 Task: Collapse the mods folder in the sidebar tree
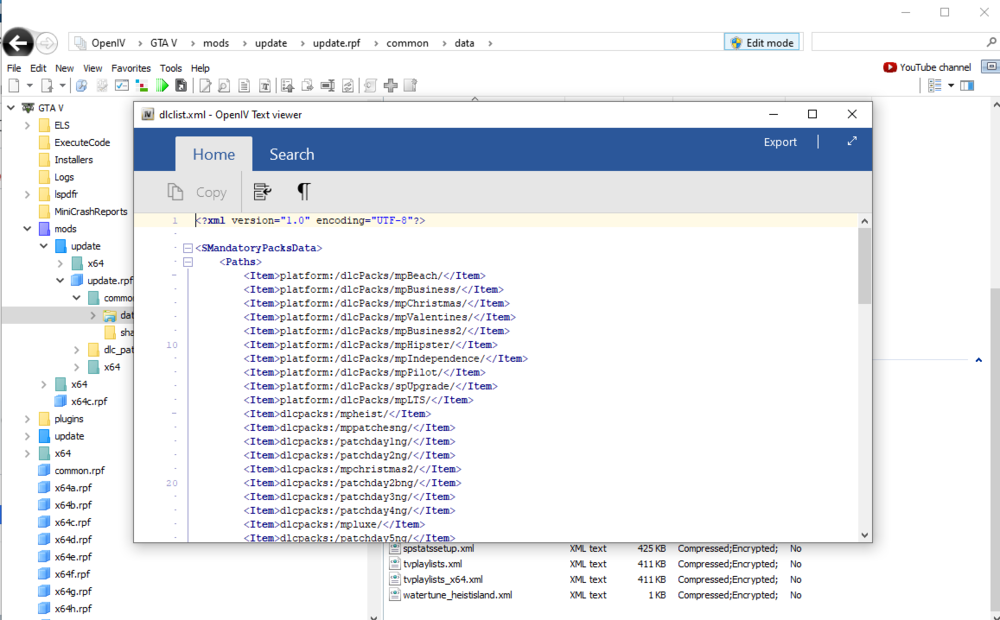28,228
